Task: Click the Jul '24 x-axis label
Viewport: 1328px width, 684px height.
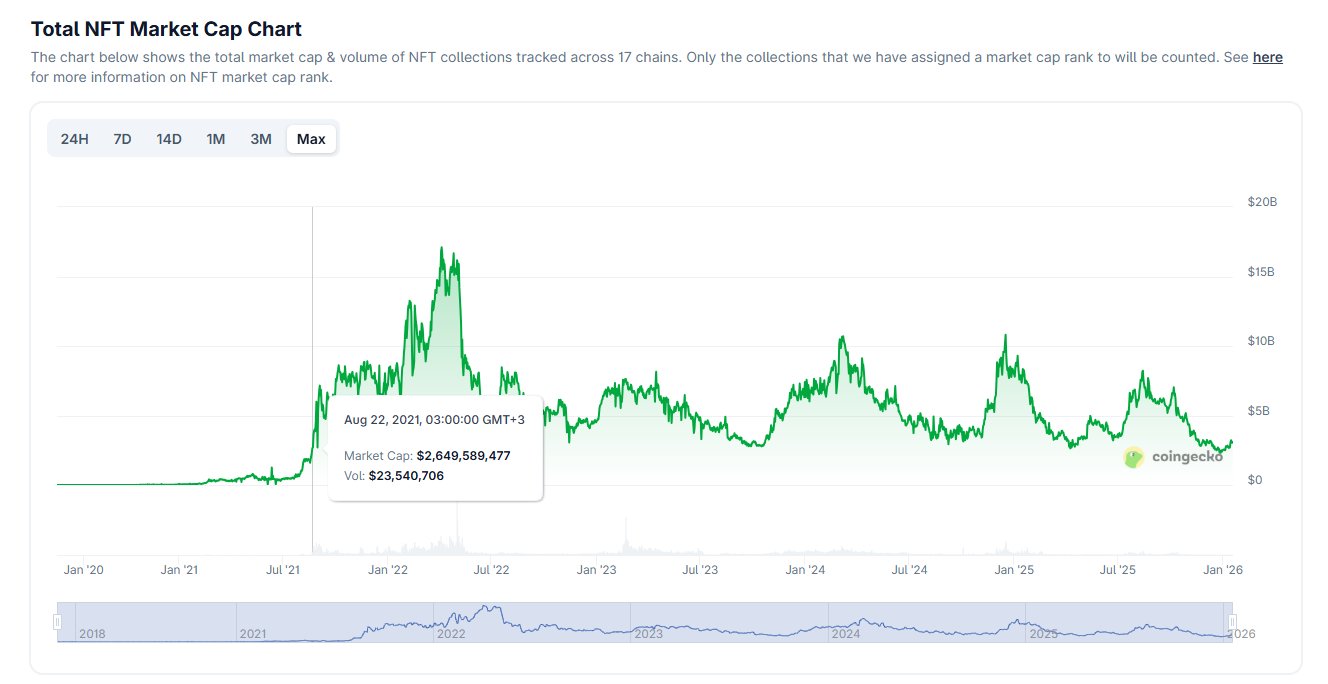Action: [909, 570]
